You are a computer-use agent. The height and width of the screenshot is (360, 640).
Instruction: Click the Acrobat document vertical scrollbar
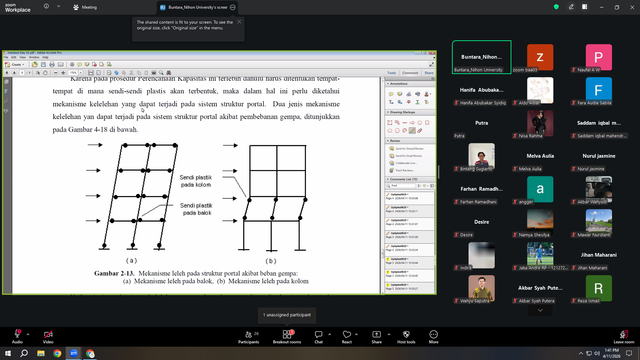pyautogui.click(x=382, y=185)
